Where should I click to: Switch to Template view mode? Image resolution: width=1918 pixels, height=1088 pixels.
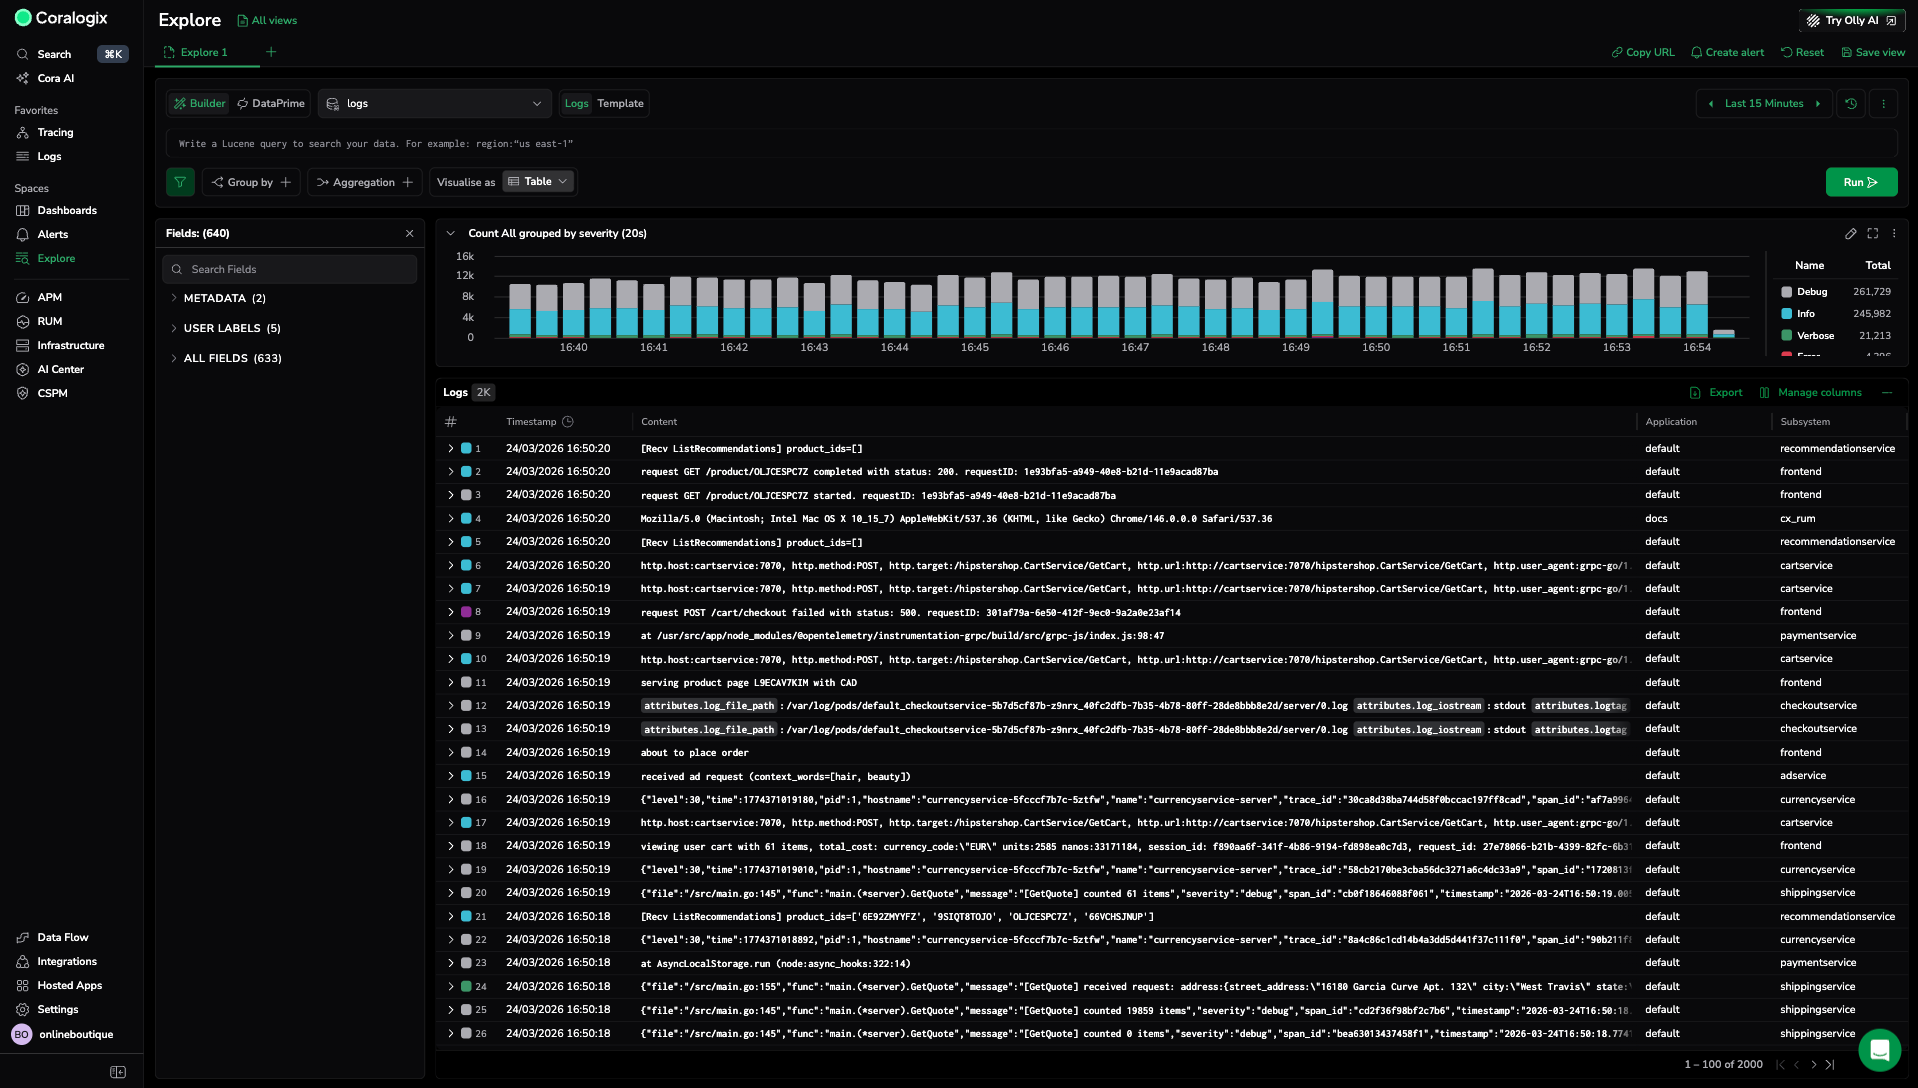tap(620, 104)
